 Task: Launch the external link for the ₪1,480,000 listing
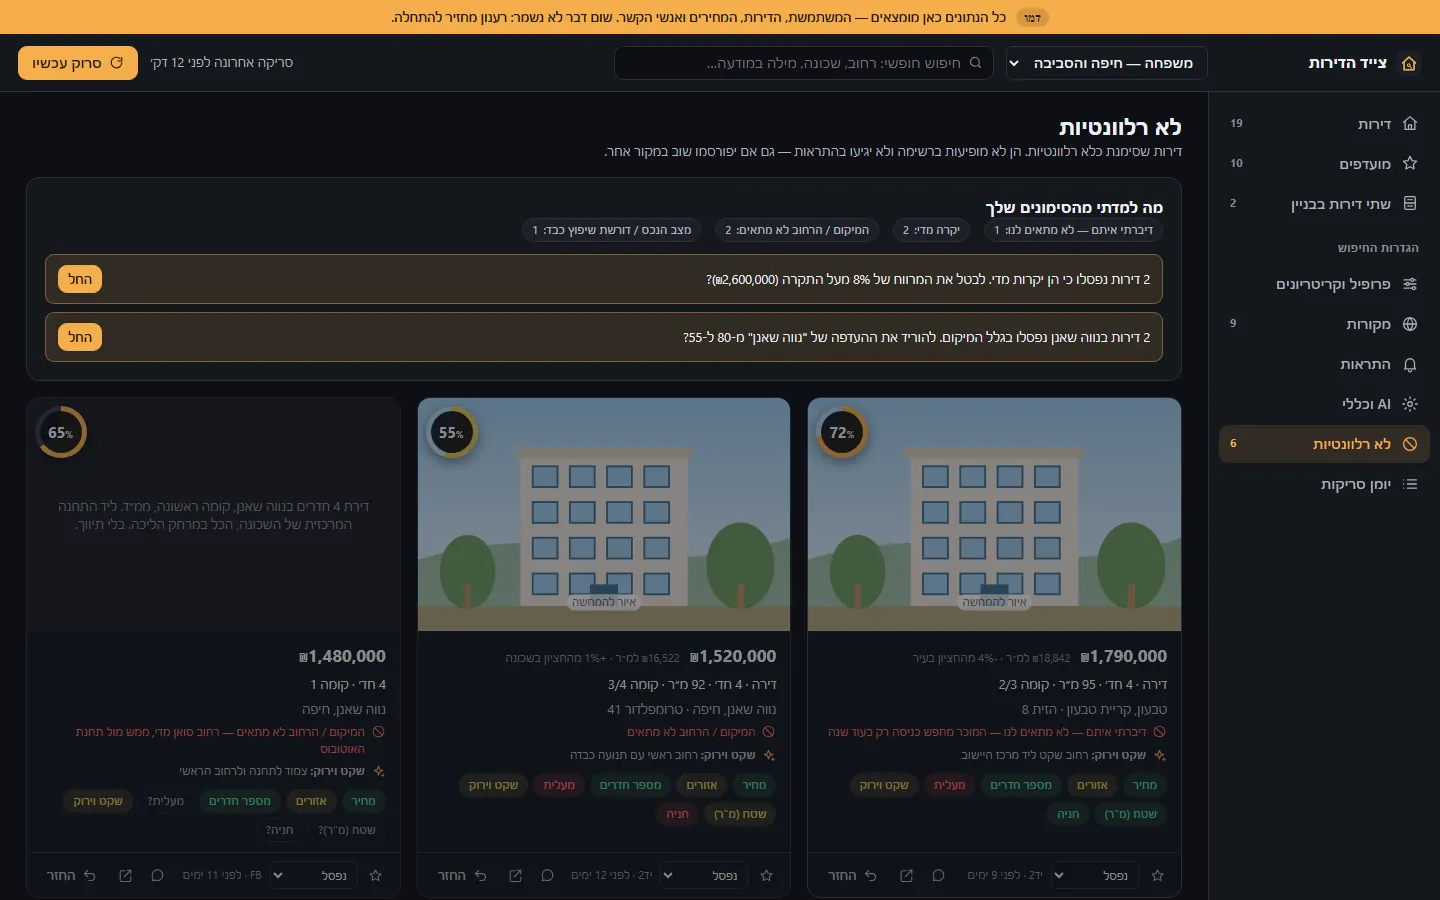(x=125, y=875)
